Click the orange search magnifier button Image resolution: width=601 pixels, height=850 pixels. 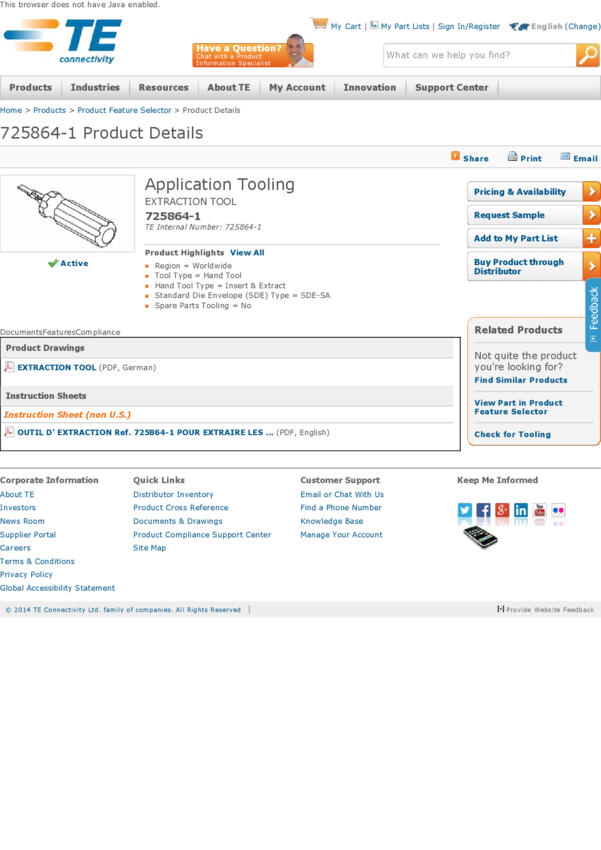tap(588, 56)
